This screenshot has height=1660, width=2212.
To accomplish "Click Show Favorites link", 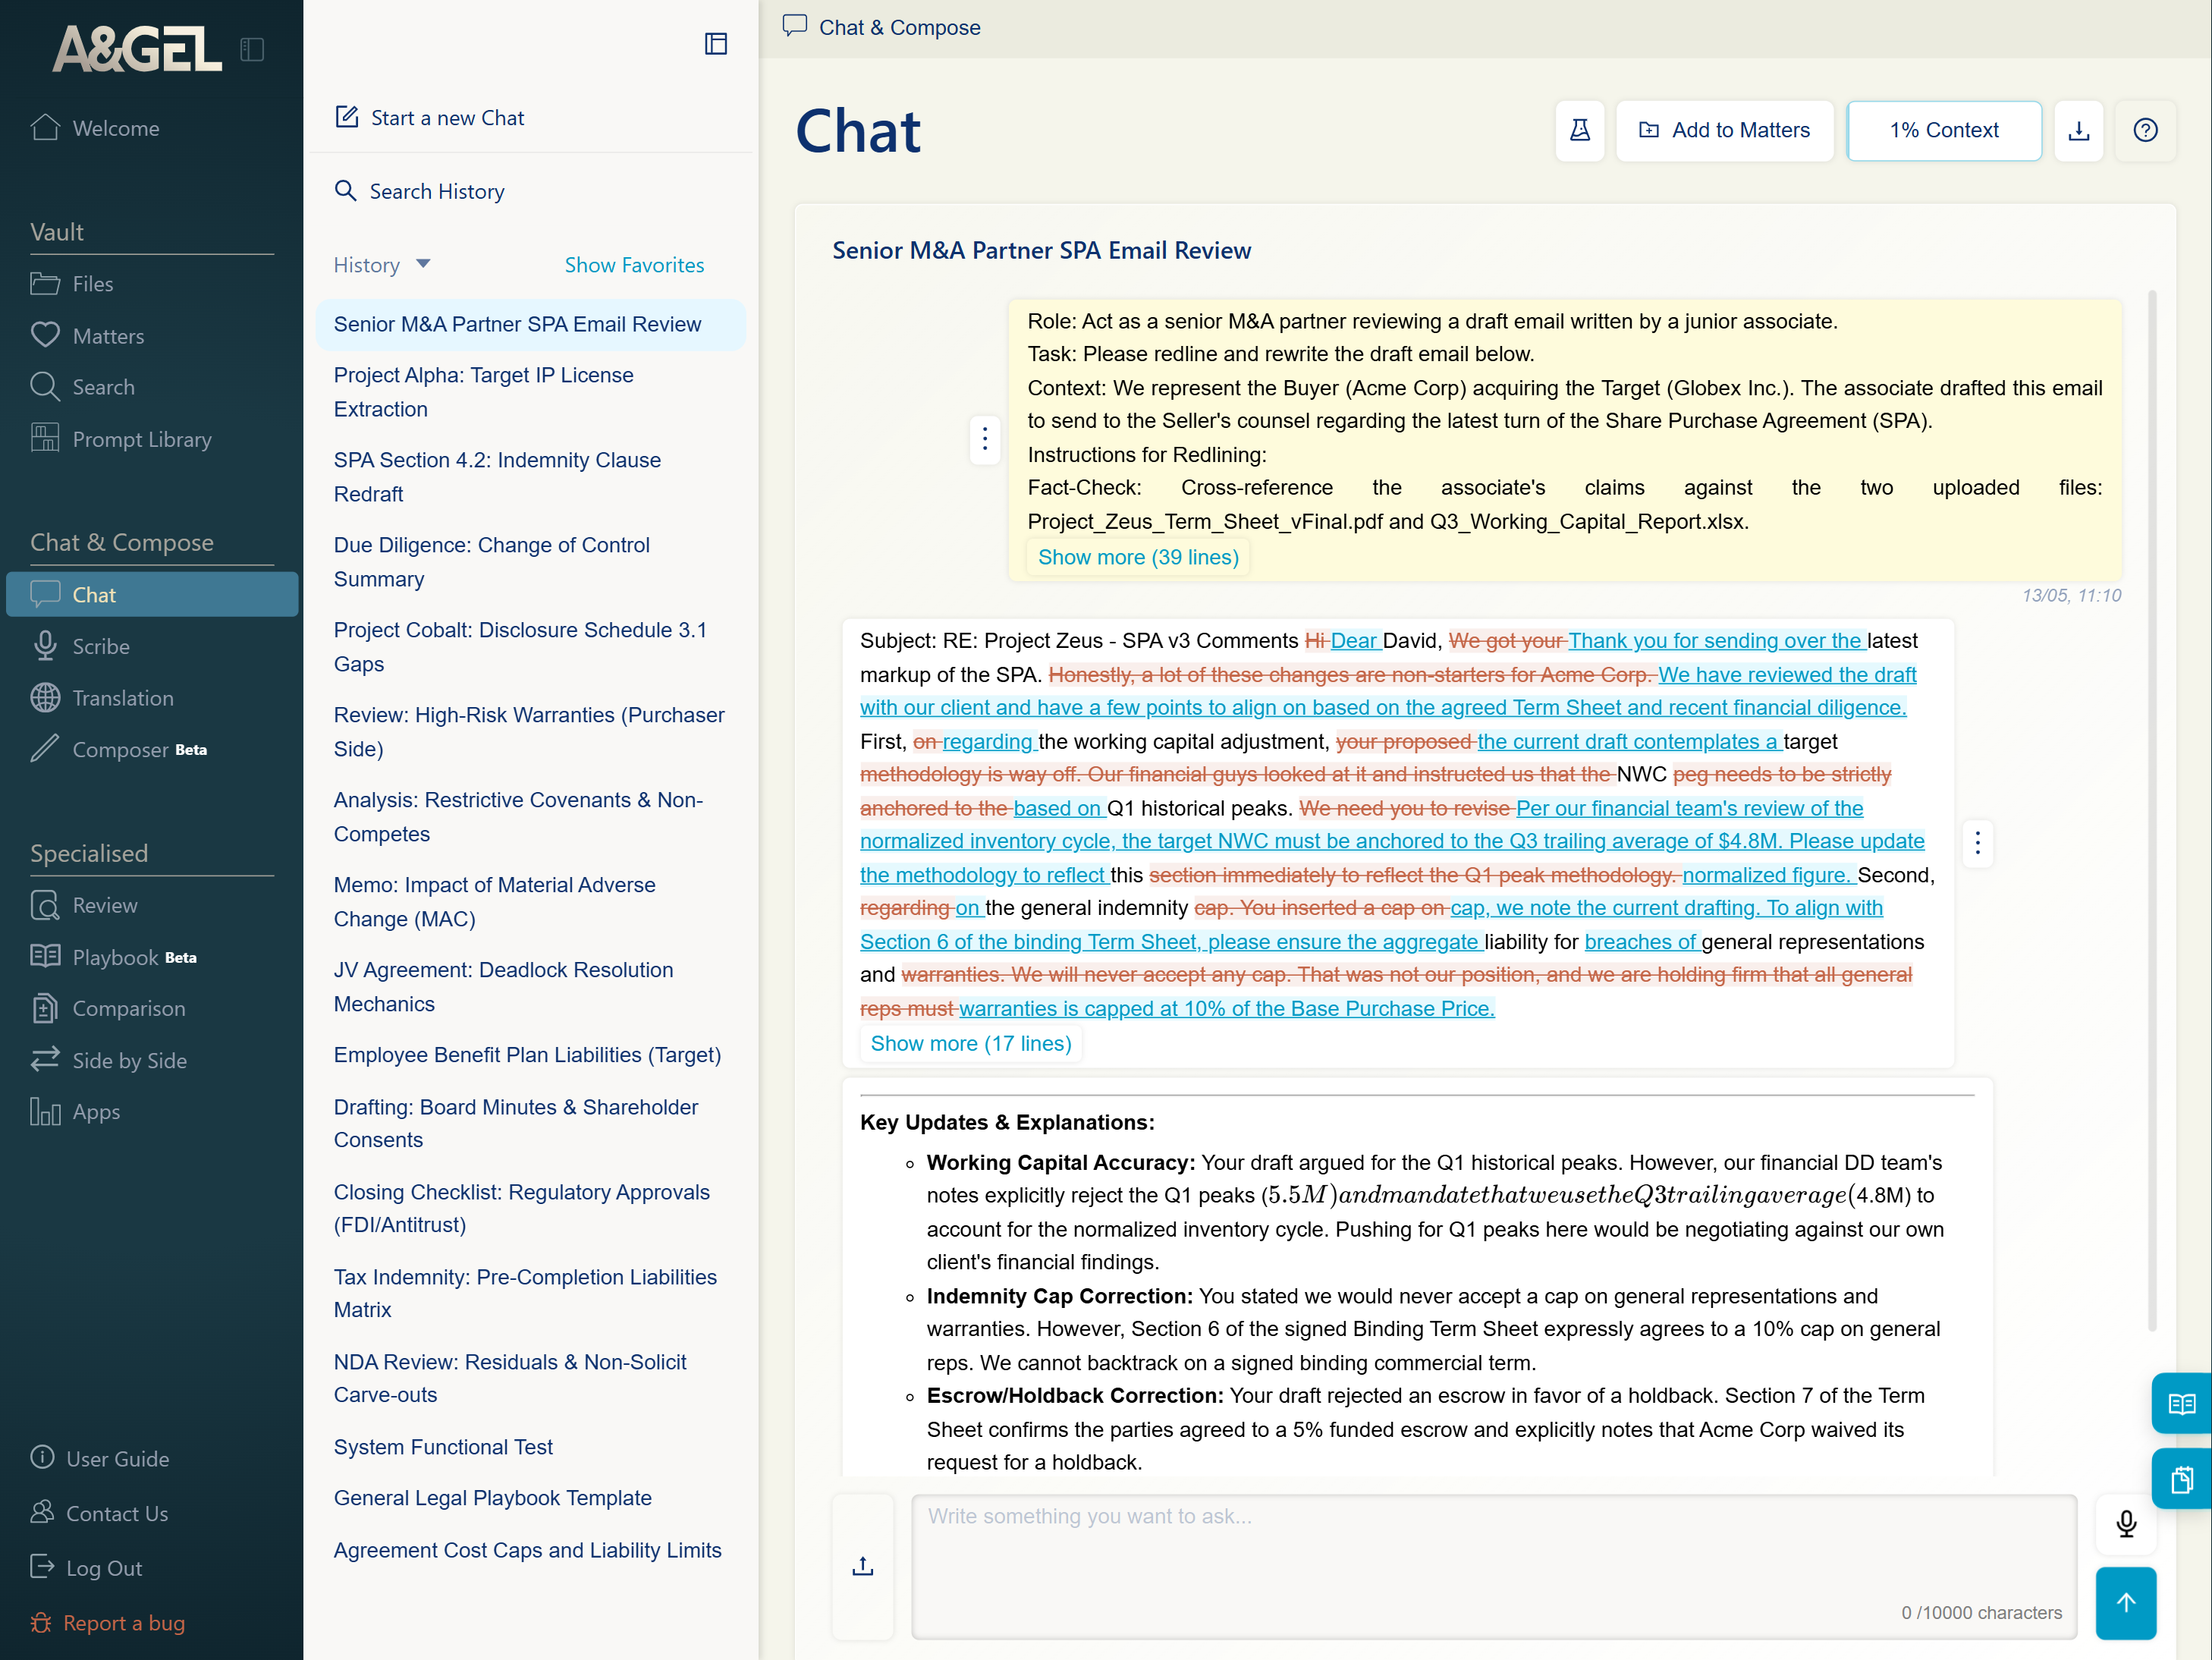I will [634, 265].
